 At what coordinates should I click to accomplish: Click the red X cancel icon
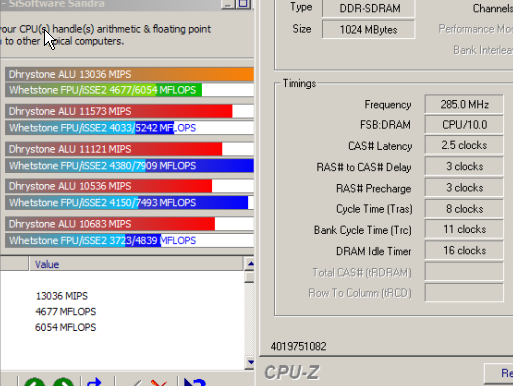tap(159, 383)
